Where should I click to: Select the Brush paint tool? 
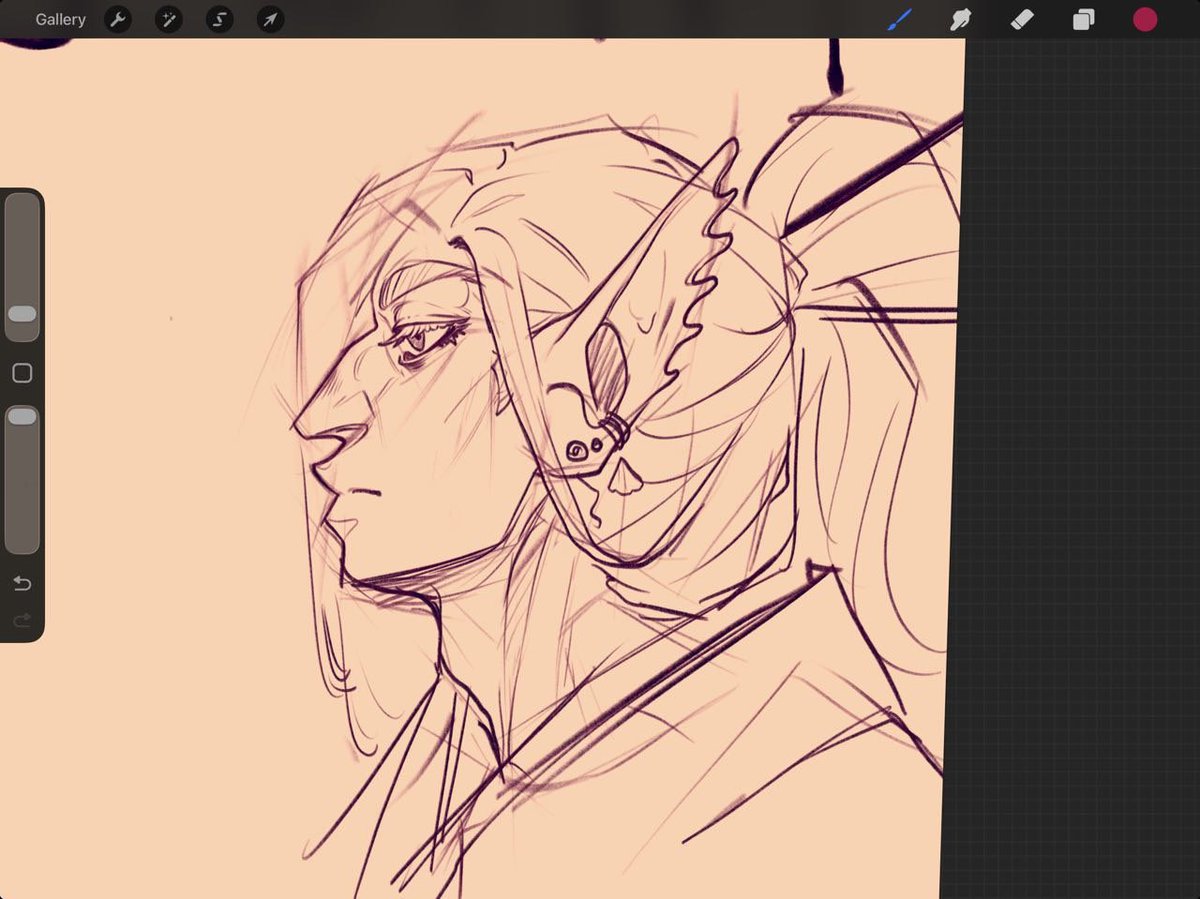point(899,19)
